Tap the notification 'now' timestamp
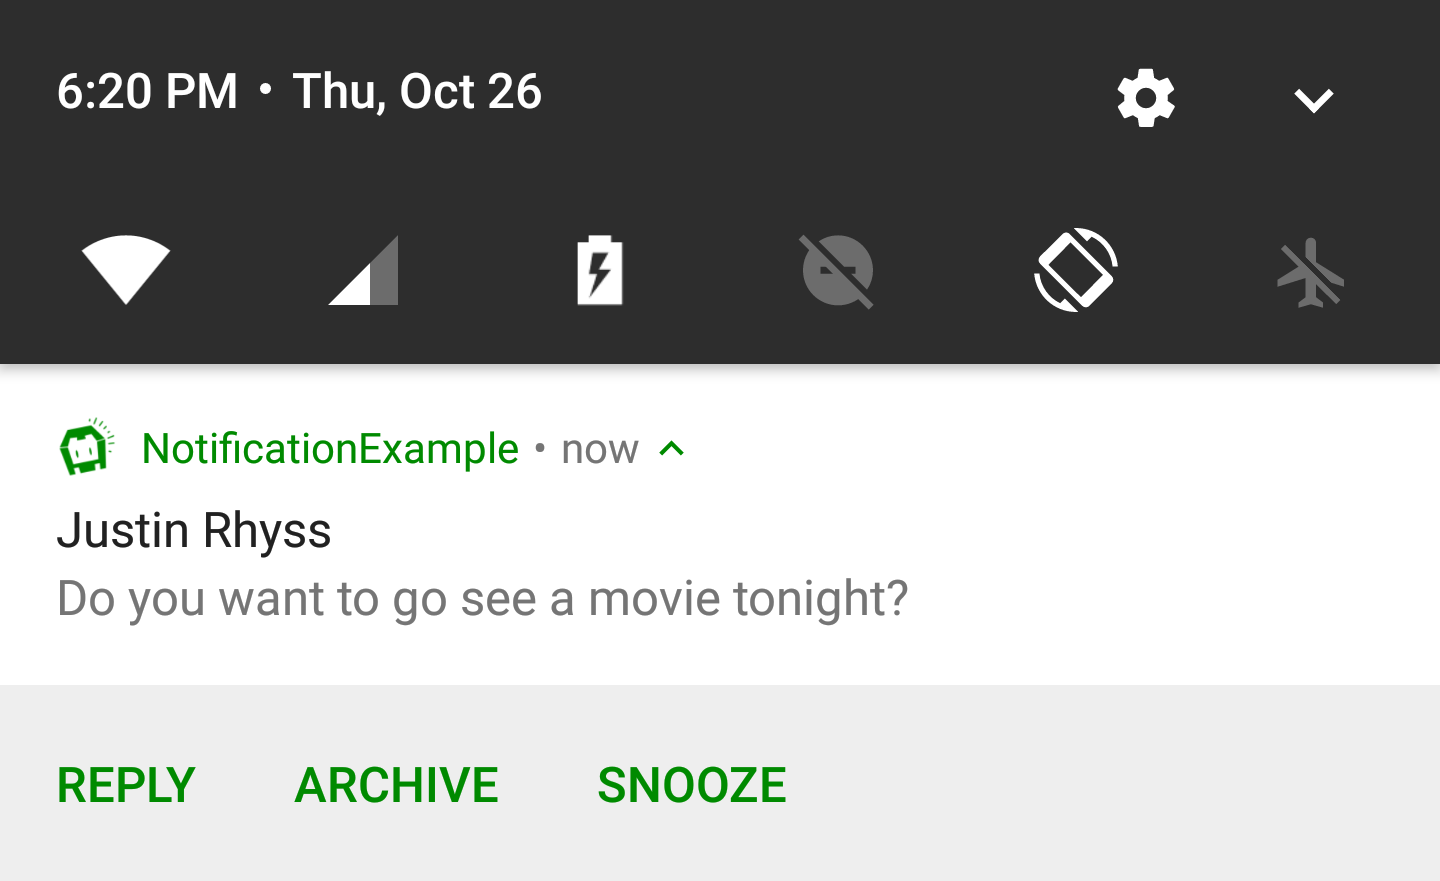 click(x=600, y=450)
